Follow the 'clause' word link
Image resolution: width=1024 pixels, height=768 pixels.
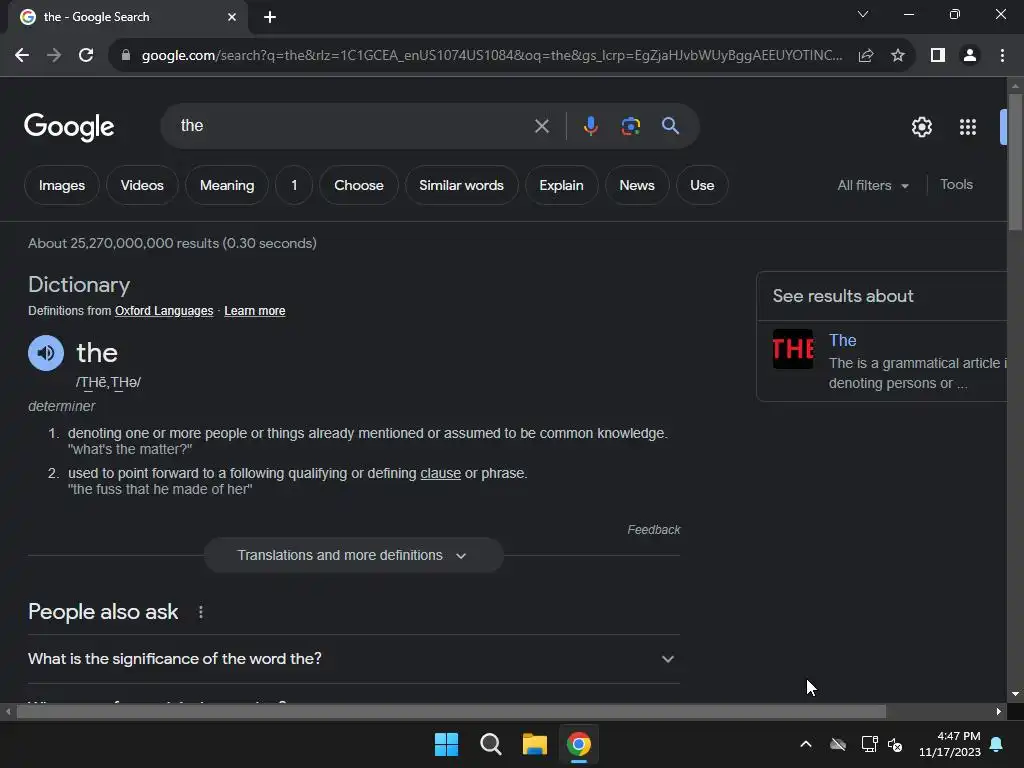point(440,473)
